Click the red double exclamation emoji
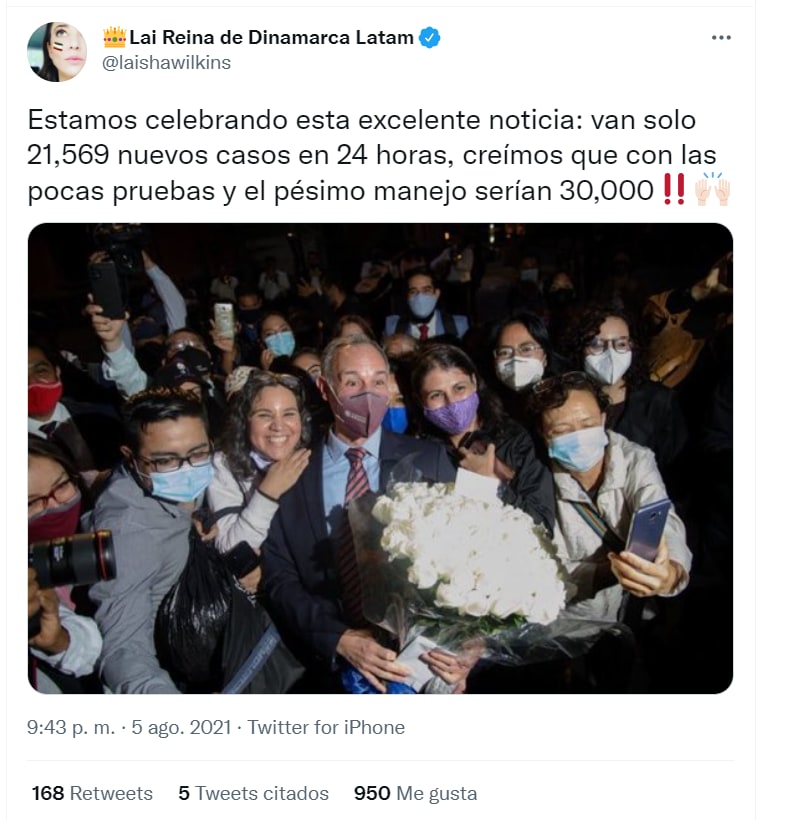Image resolution: width=789 pixels, height=820 pixels. pyautogui.click(x=673, y=190)
